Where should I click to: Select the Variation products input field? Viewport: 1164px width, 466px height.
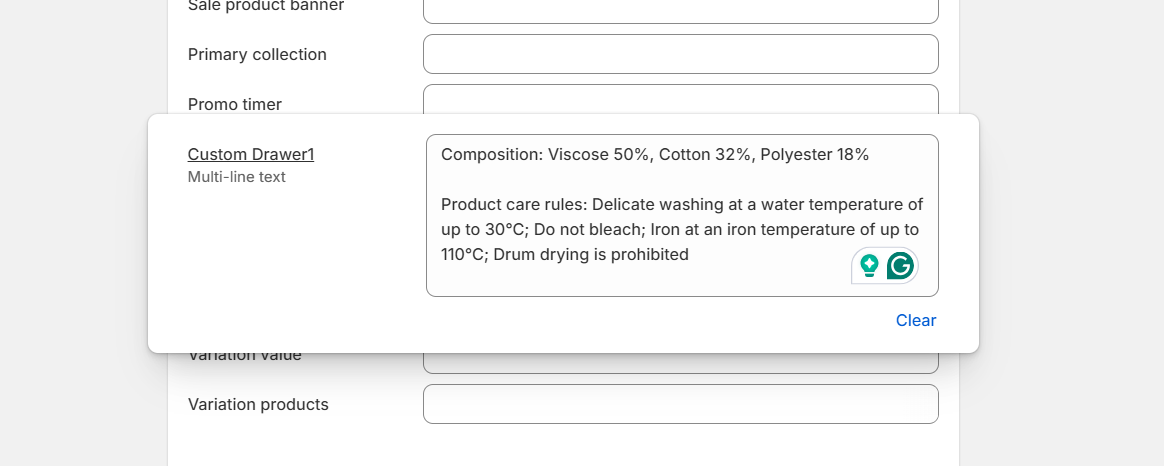coord(680,404)
